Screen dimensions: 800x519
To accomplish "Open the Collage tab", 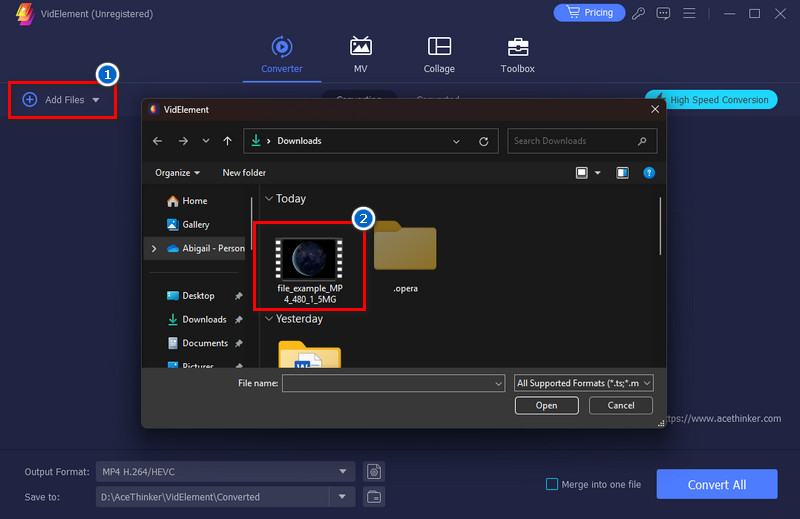I will (439, 55).
